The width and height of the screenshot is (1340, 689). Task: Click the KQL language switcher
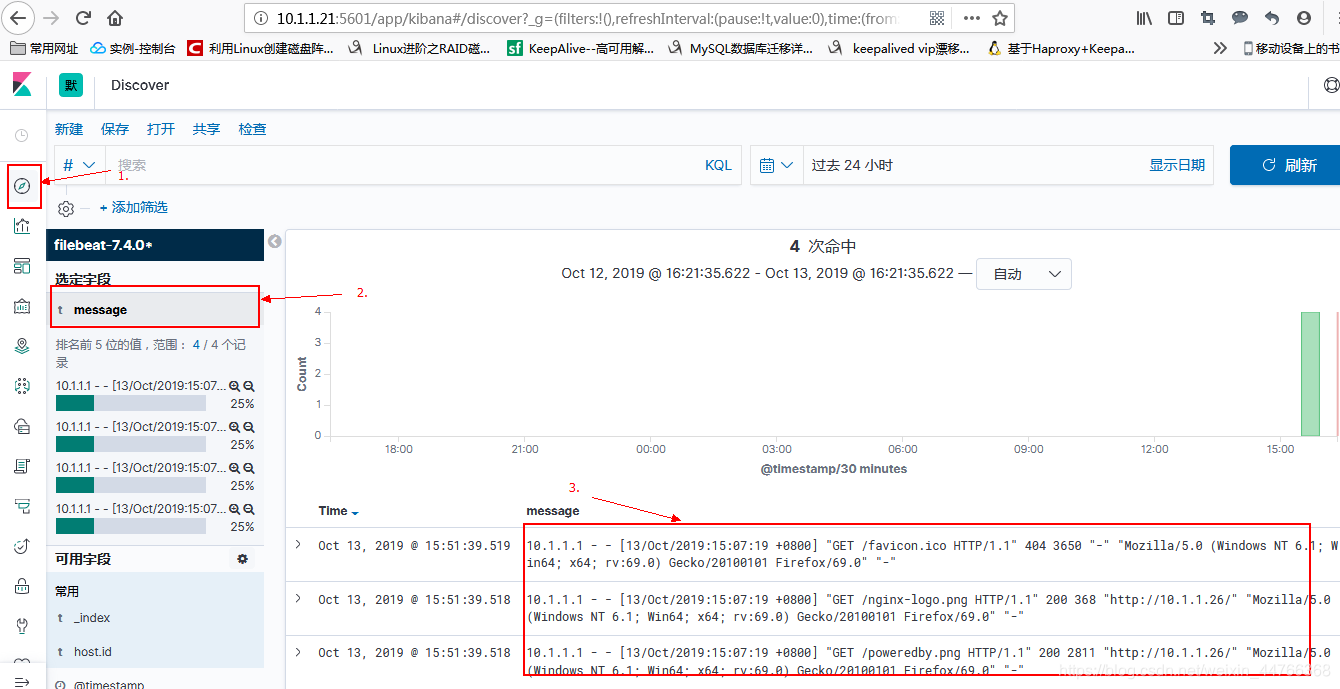point(719,165)
